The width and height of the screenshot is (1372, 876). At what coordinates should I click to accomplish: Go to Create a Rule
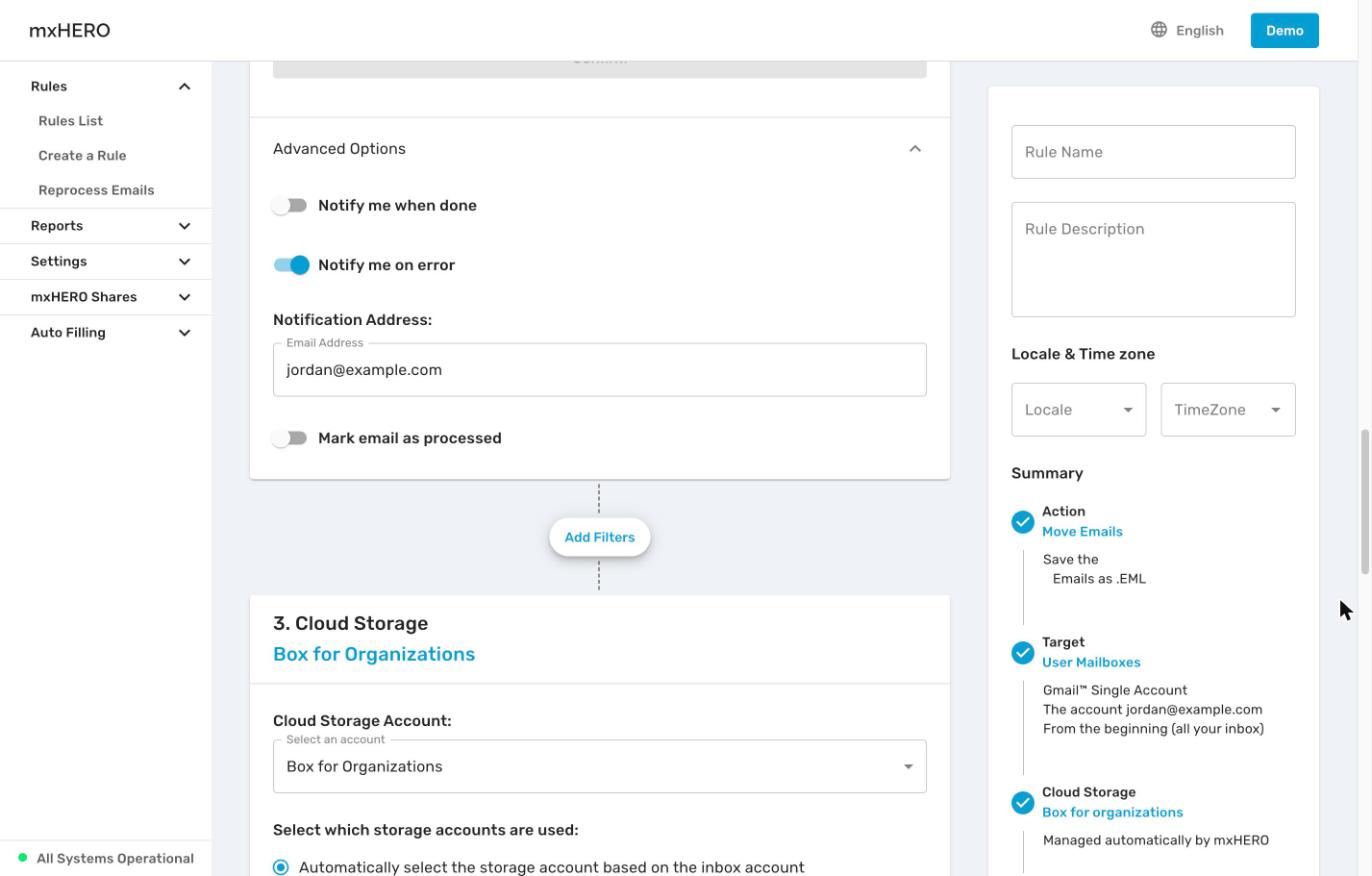point(82,156)
